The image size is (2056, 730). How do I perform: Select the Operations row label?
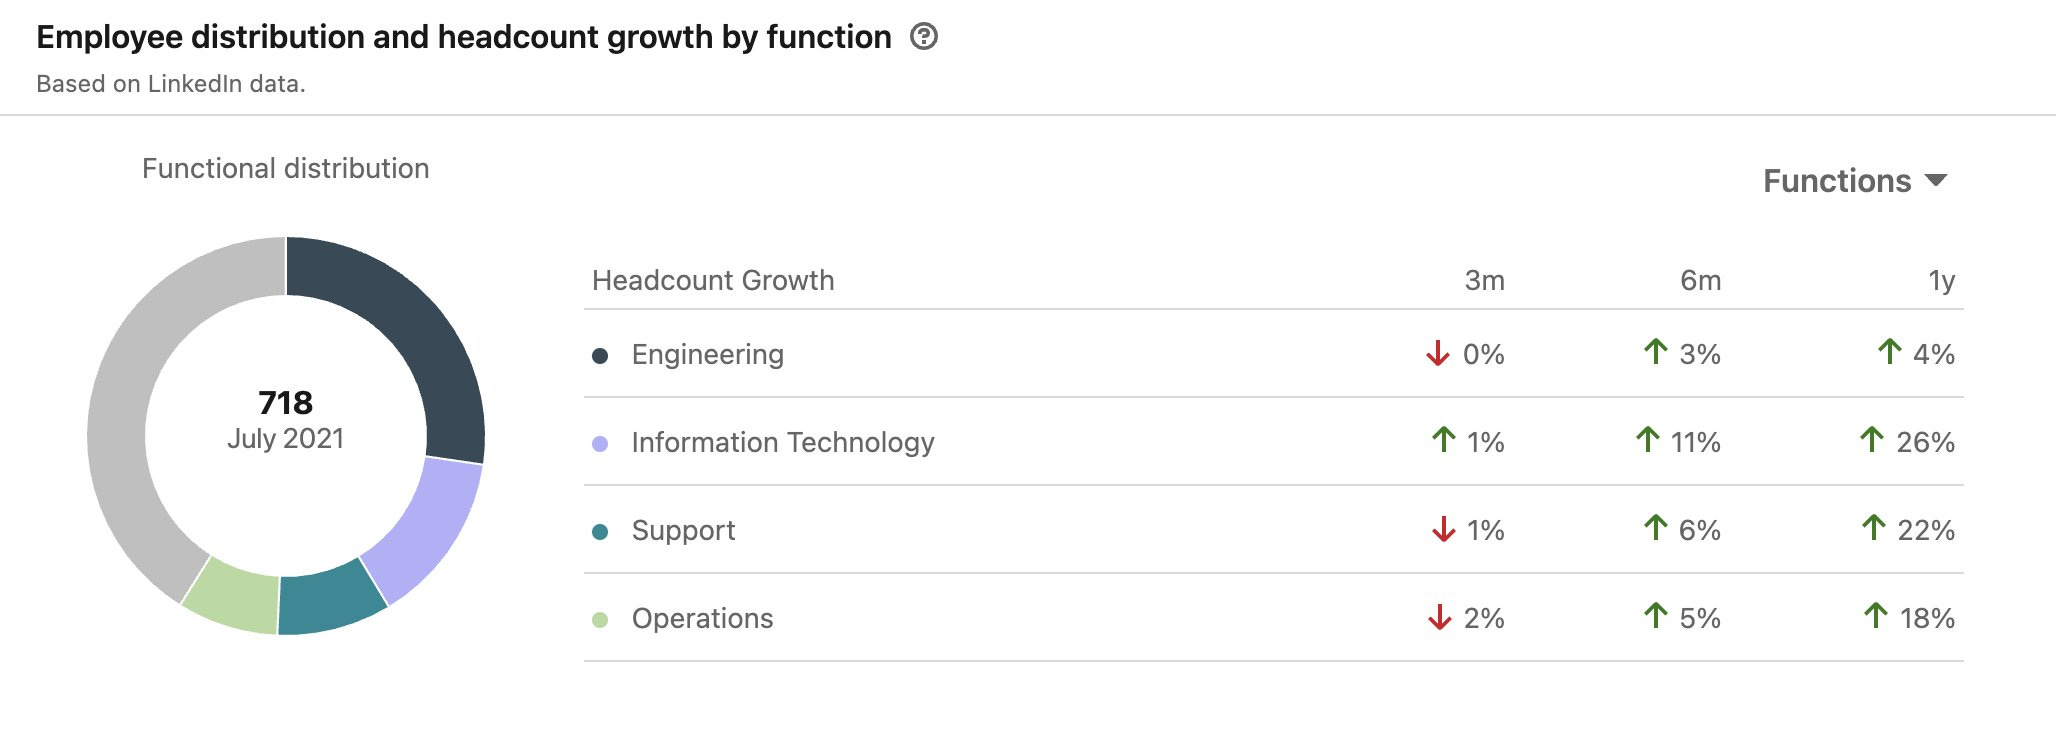click(x=702, y=619)
